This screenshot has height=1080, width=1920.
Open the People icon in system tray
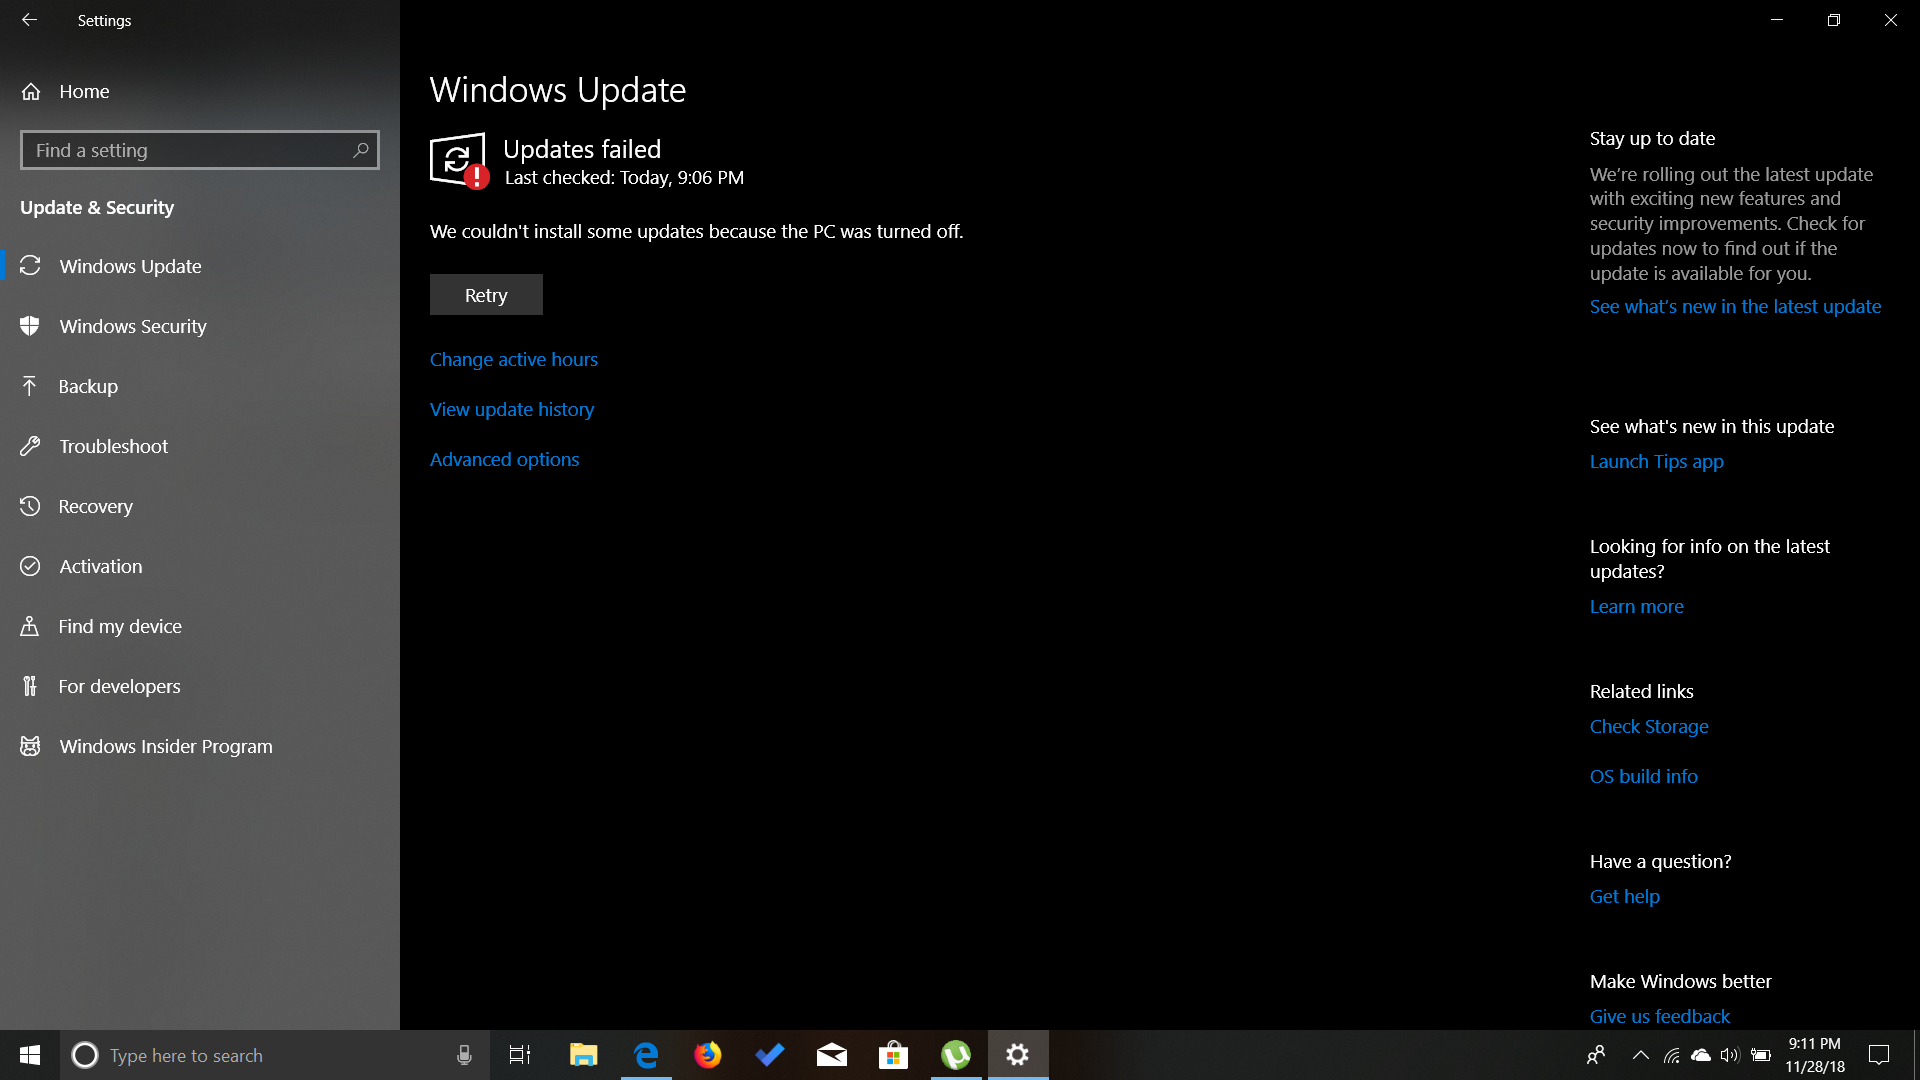pos(1597,1055)
